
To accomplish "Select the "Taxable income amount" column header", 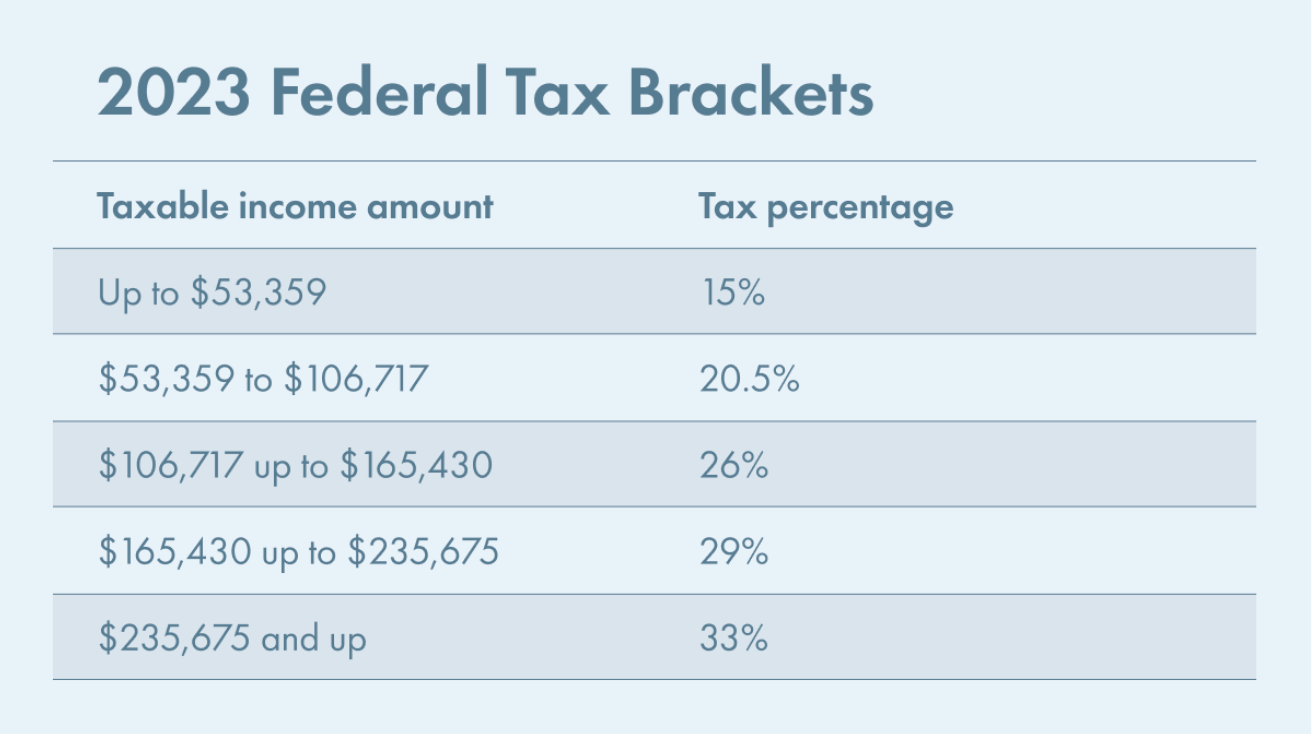I will coord(295,206).
